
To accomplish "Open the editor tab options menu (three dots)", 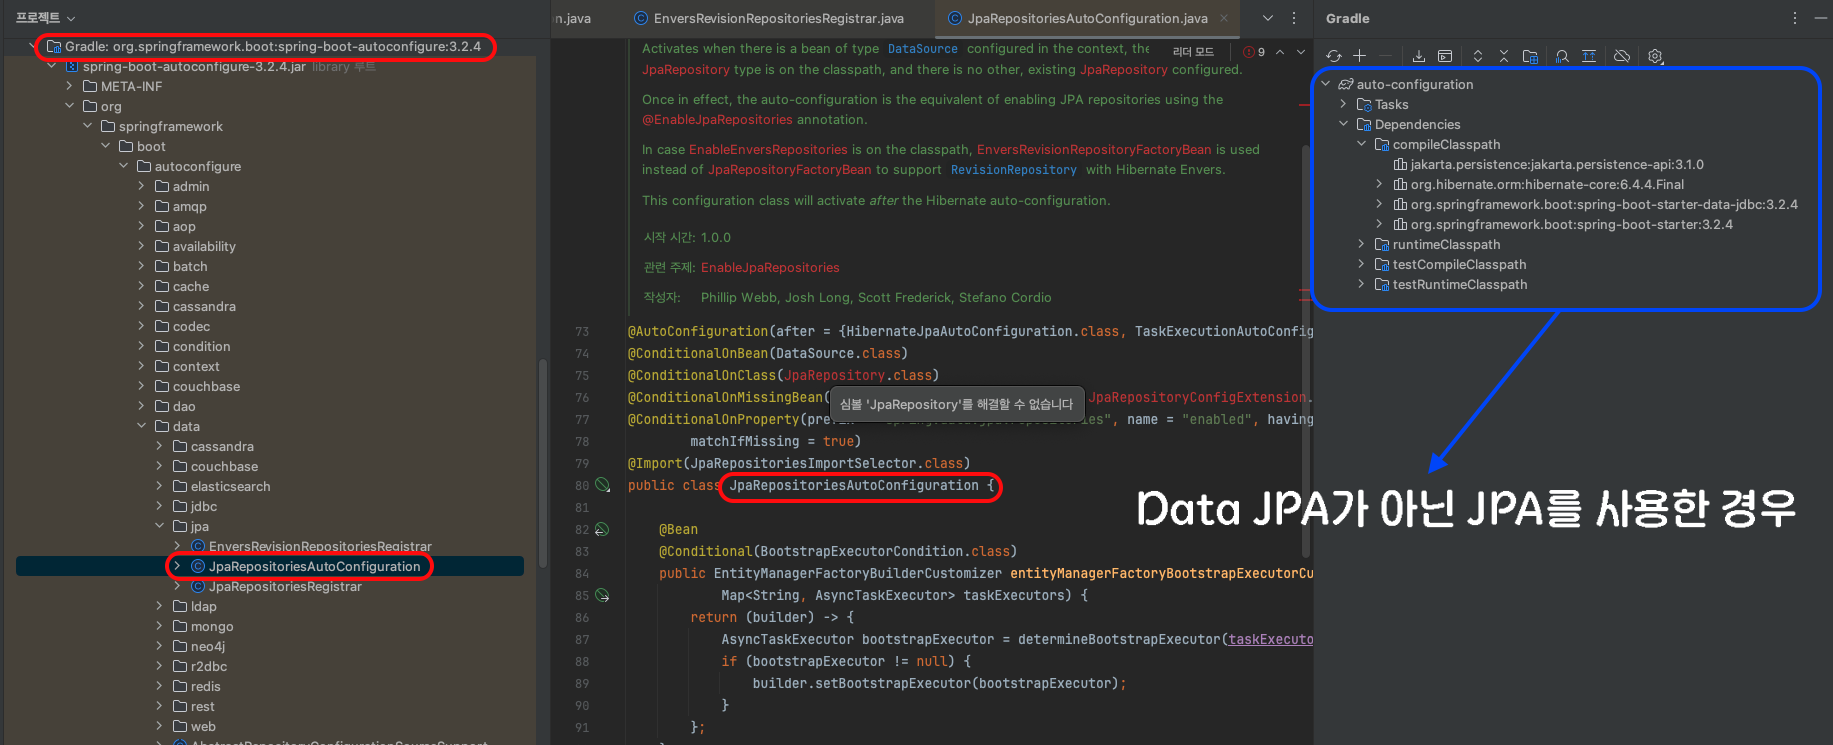I will click(x=1294, y=18).
